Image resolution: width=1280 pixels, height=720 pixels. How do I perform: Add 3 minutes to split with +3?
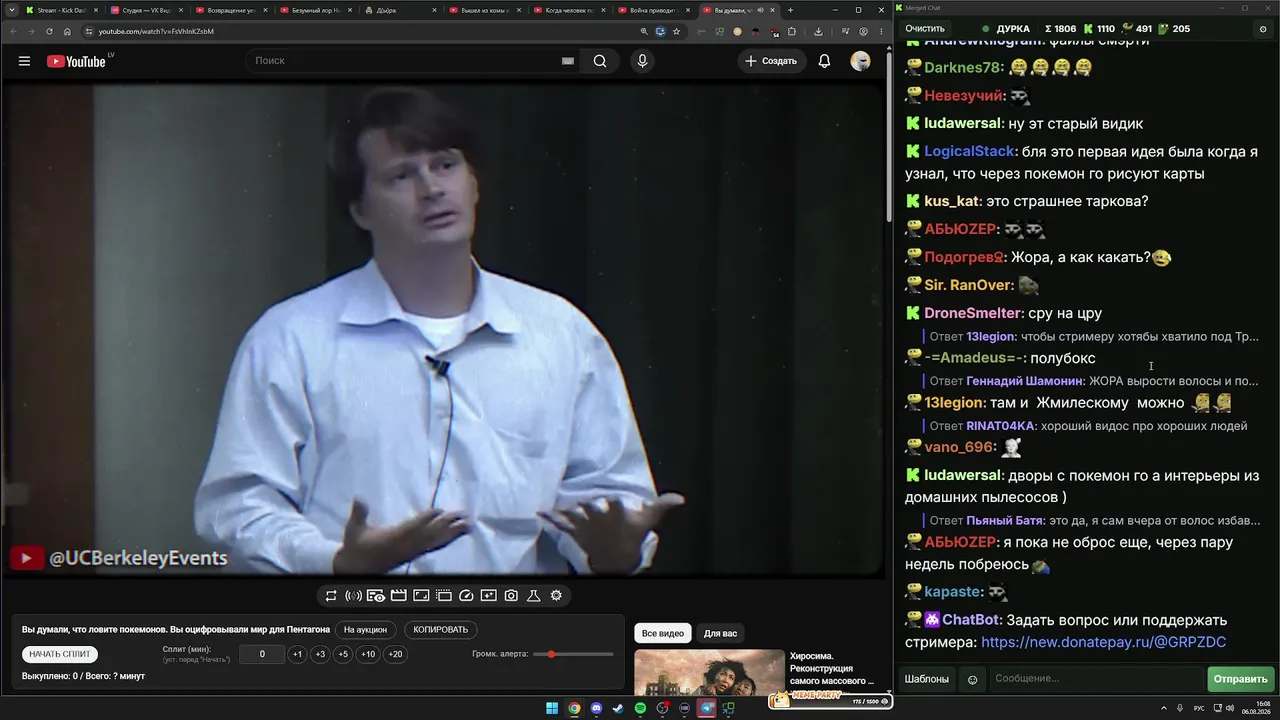click(320, 654)
